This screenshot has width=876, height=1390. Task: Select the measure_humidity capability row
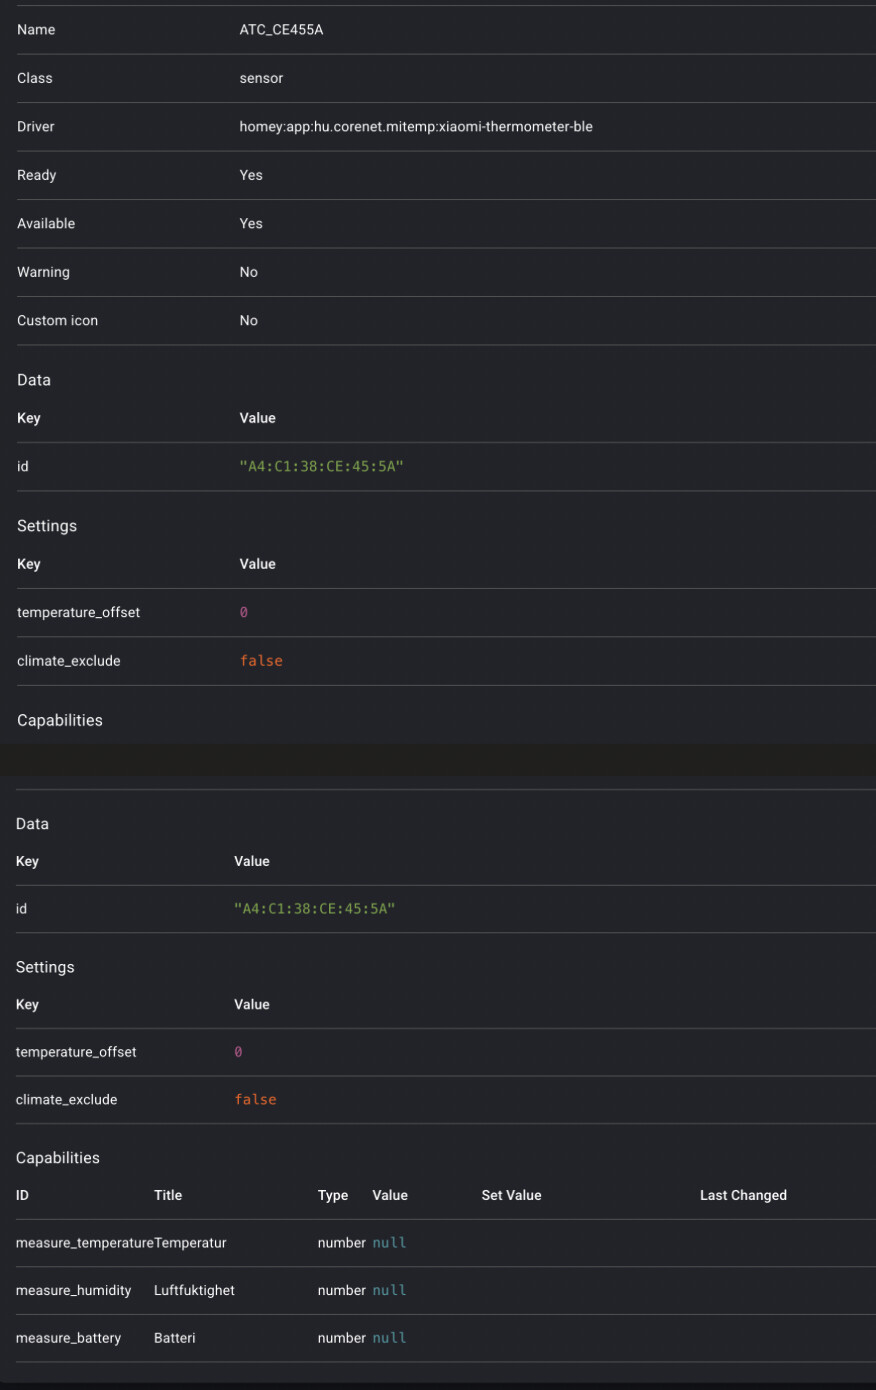pos(74,1291)
